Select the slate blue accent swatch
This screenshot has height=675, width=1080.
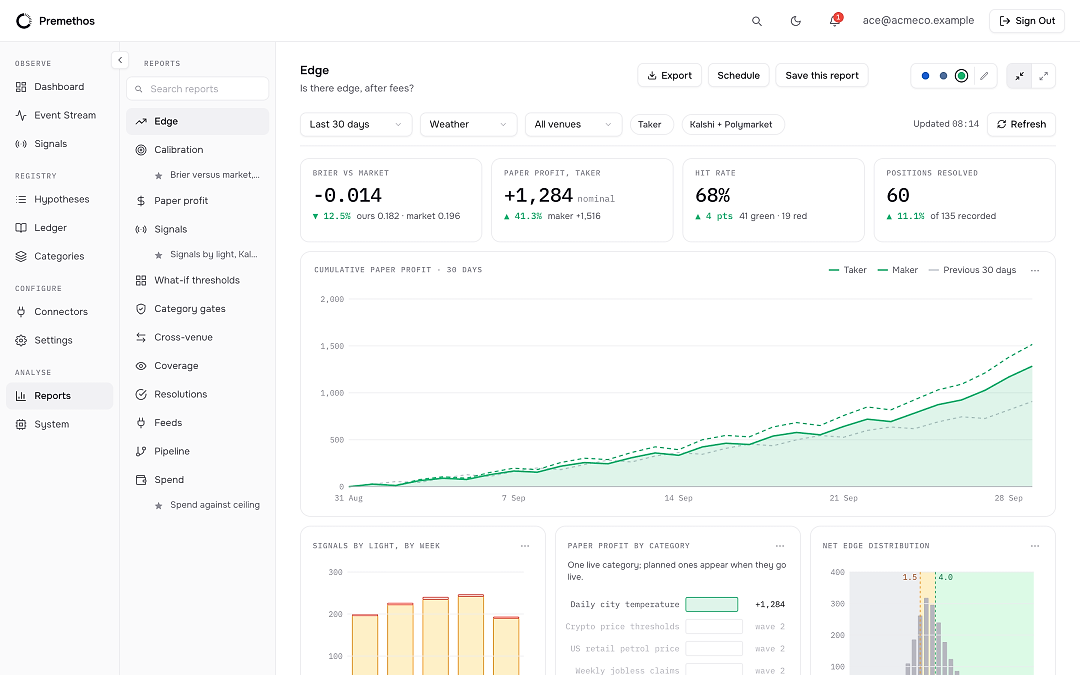pyautogui.click(x=943, y=76)
